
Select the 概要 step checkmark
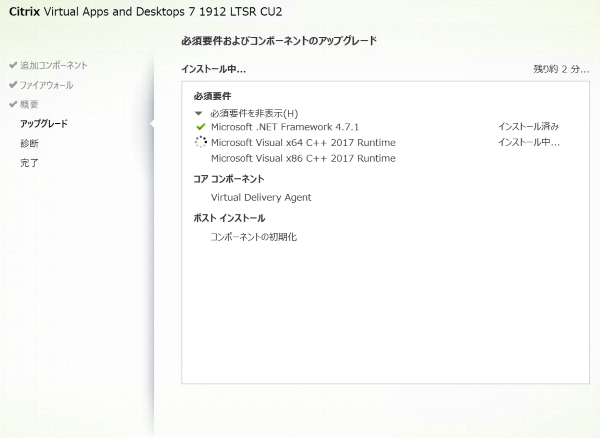[x=13, y=104]
